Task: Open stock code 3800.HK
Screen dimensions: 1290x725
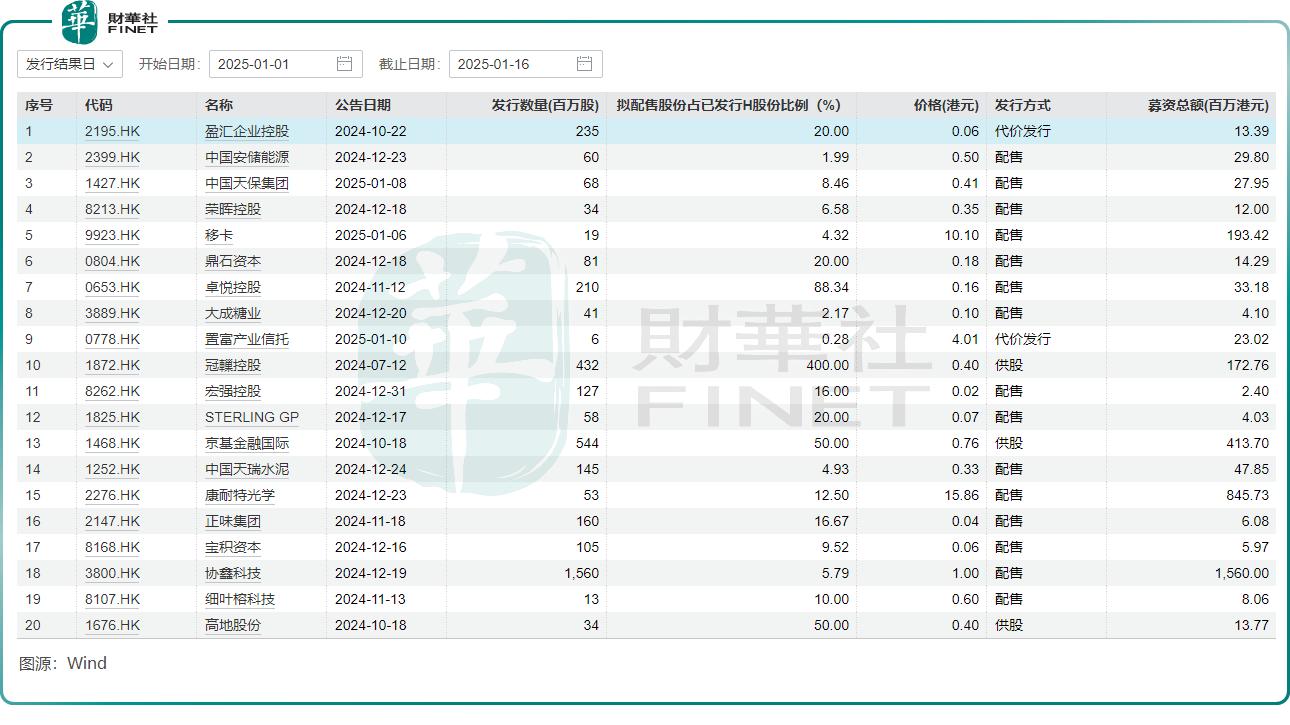Action: coord(113,573)
